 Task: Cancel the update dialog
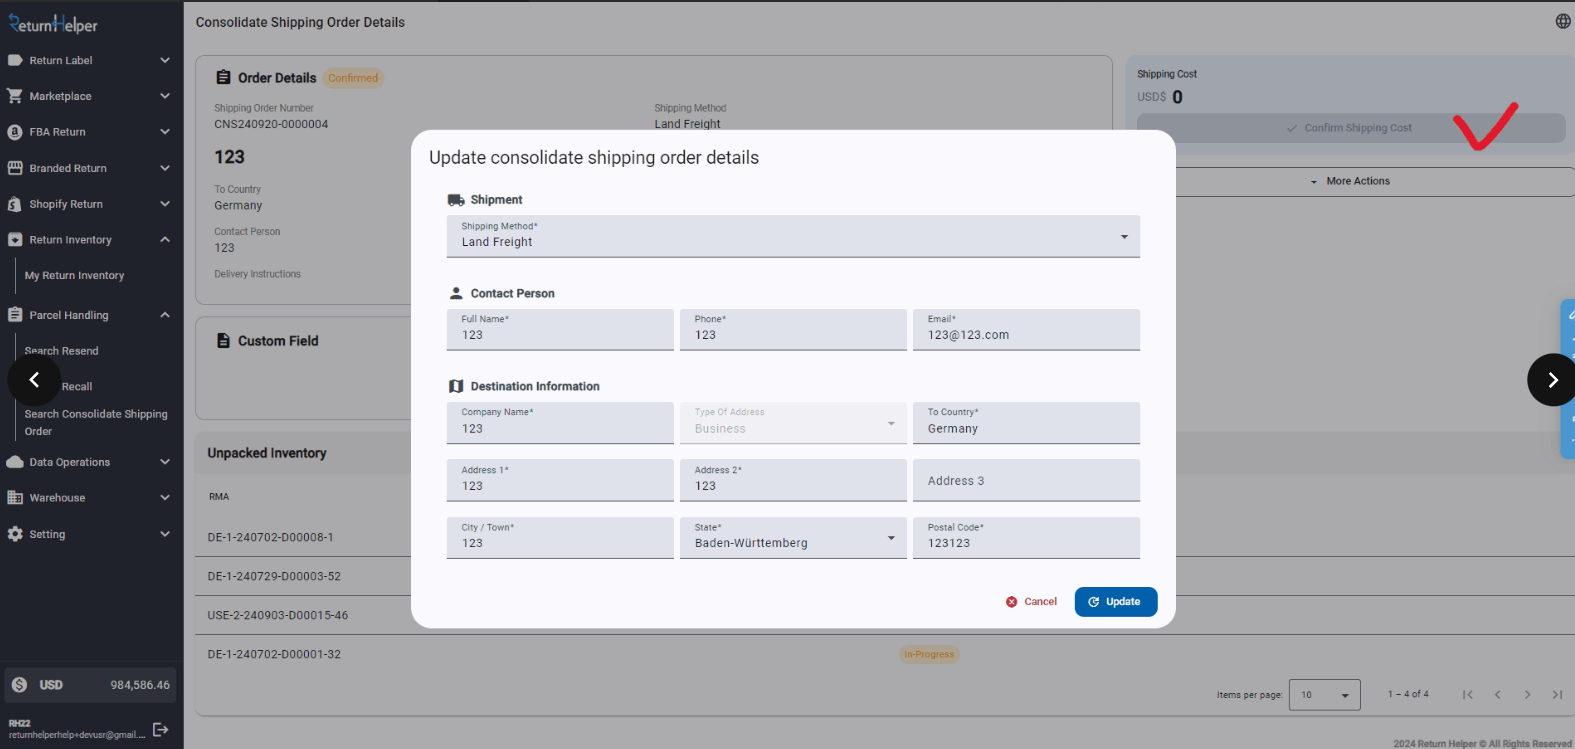(1031, 602)
